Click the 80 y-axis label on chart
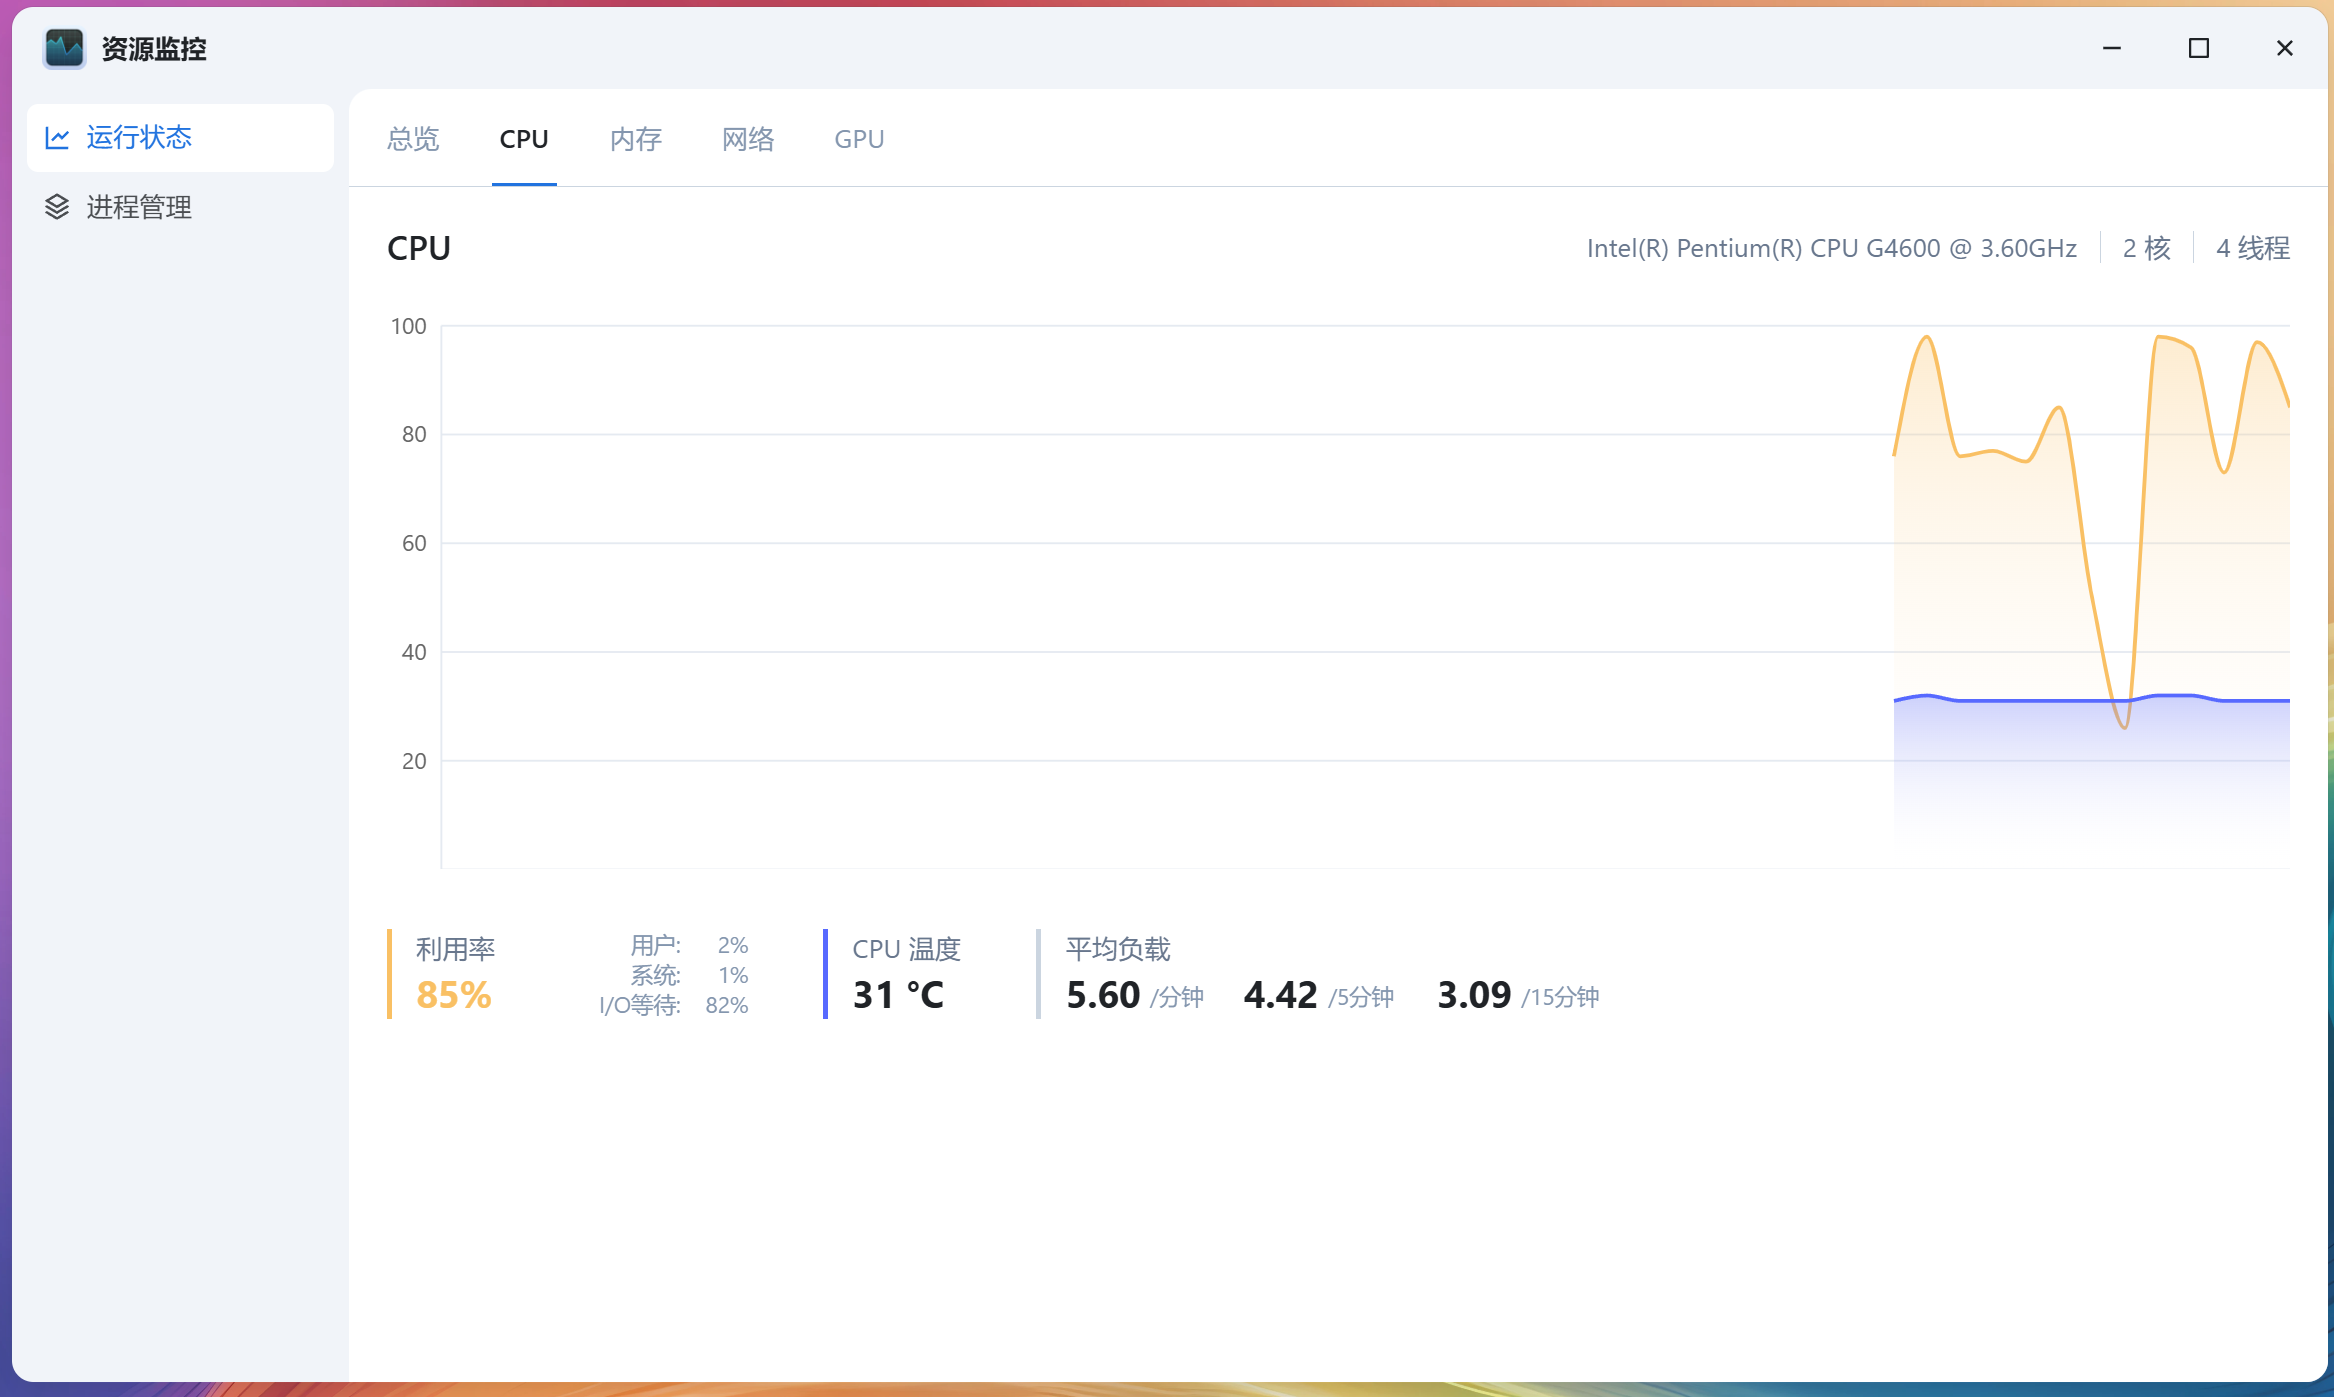2334x1397 pixels. [414, 434]
